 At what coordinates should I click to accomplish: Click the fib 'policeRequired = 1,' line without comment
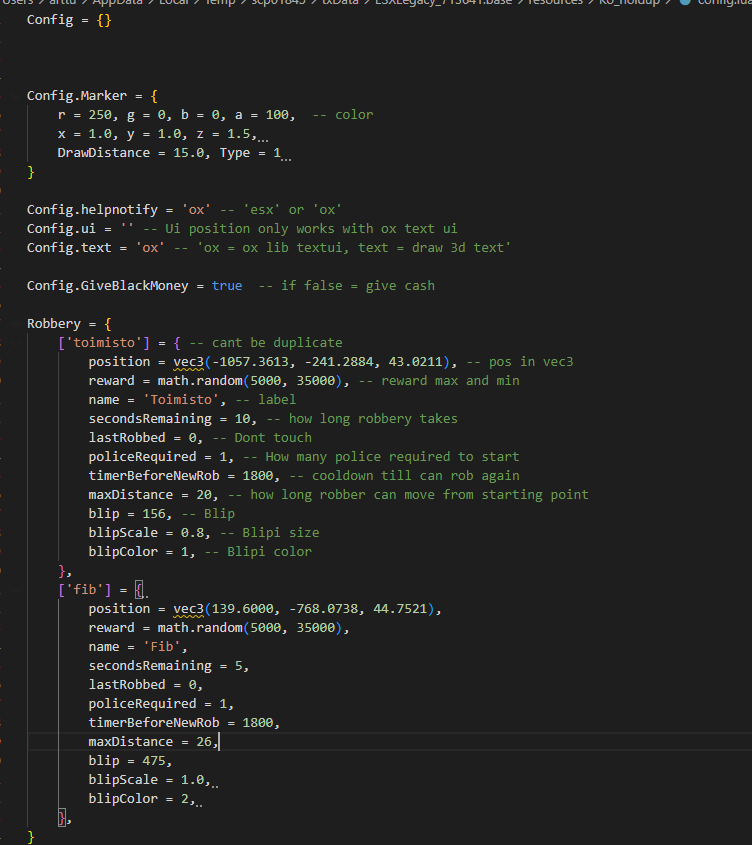coord(161,704)
